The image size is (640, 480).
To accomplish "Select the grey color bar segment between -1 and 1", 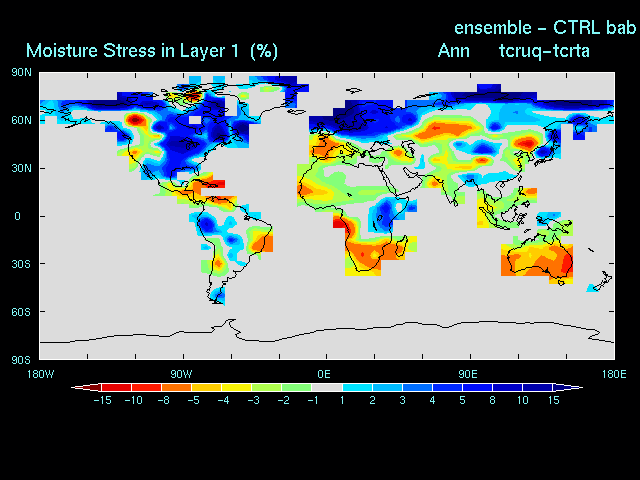I will click(x=327, y=387).
